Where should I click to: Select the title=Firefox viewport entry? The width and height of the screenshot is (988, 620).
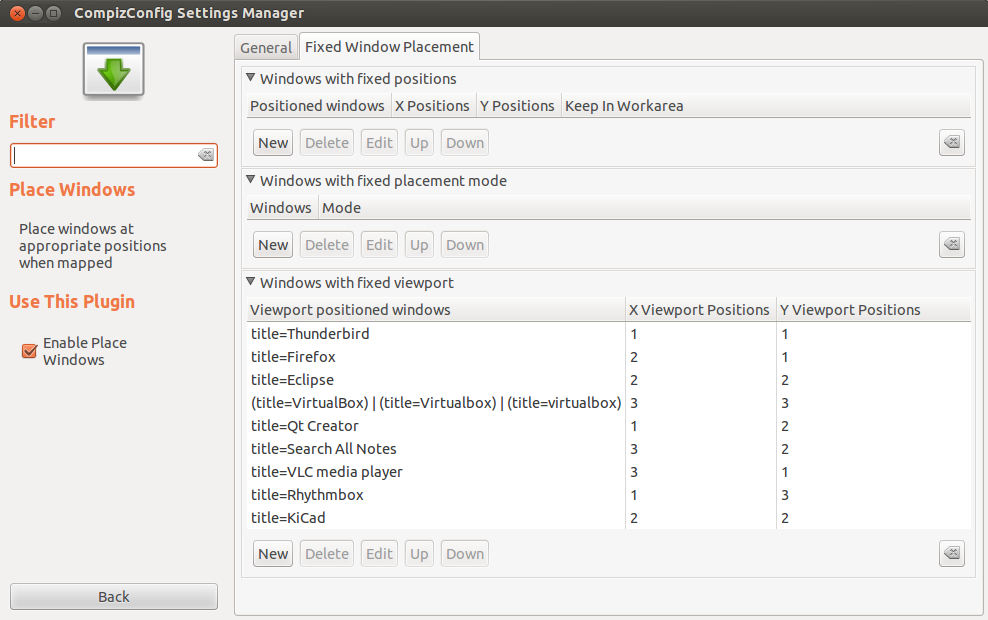point(293,356)
